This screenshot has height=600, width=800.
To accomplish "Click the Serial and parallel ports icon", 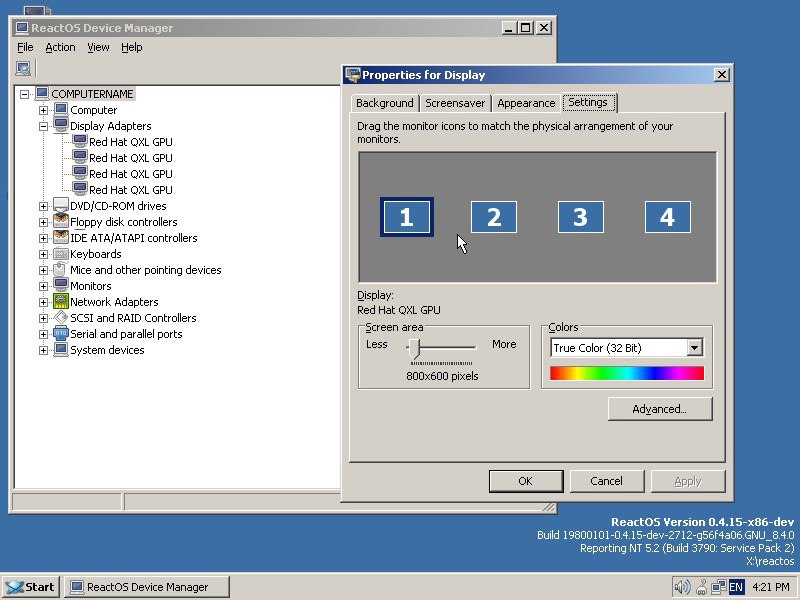I will pos(61,334).
